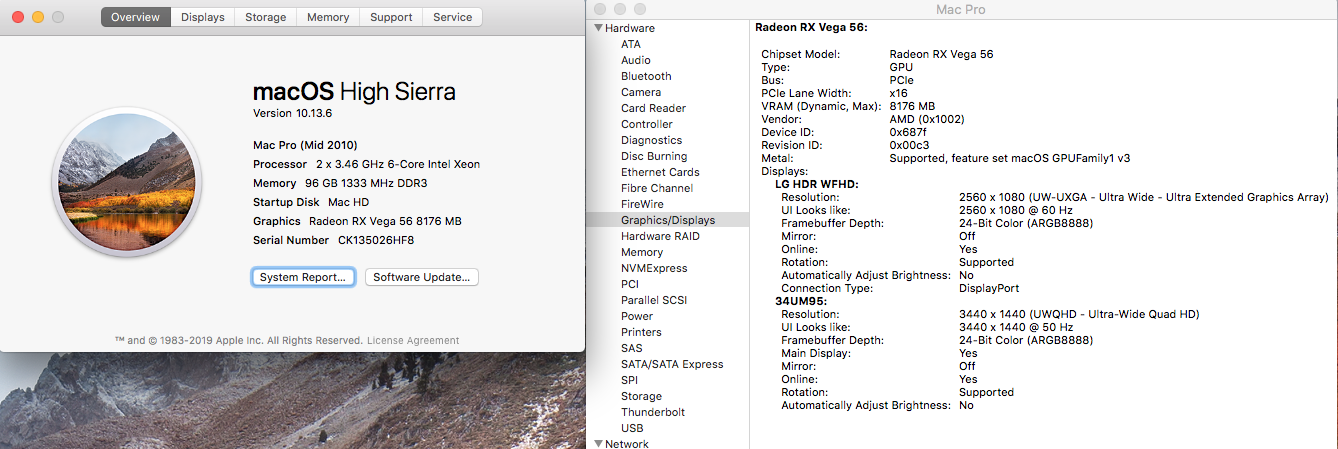Image resolution: width=1338 pixels, height=449 pixels.
Task: Select Camera in the sidebar
Action: pyautogui.click(x=641, y=92)
